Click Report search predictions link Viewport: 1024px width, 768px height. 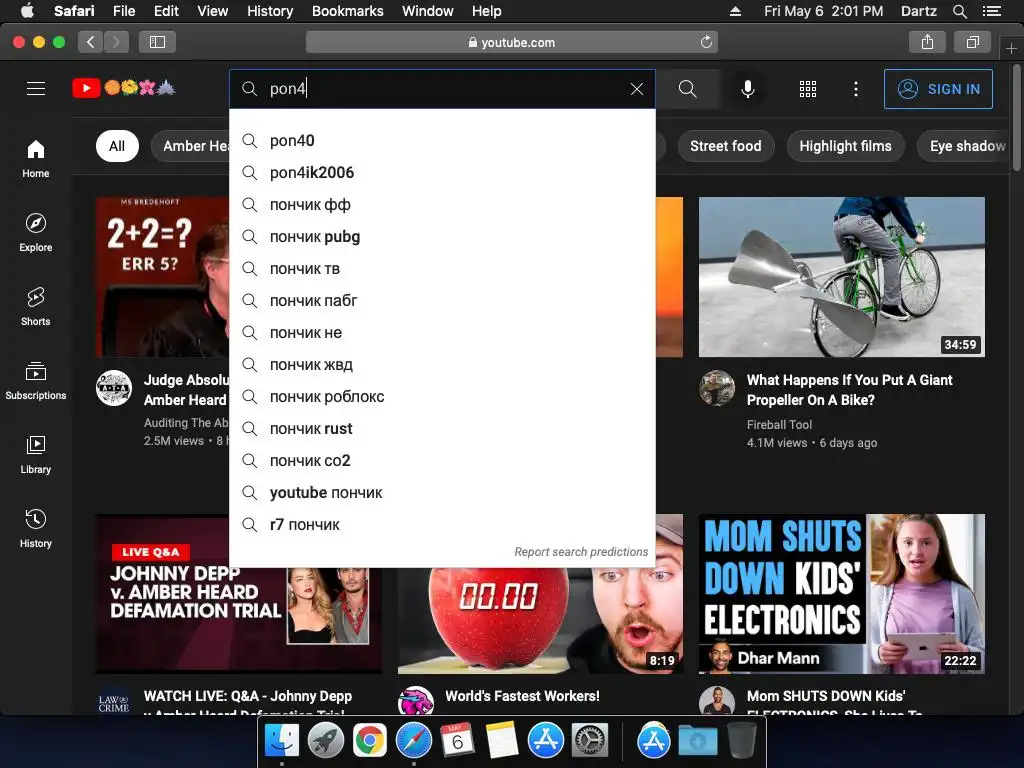(x=581, y=552)
